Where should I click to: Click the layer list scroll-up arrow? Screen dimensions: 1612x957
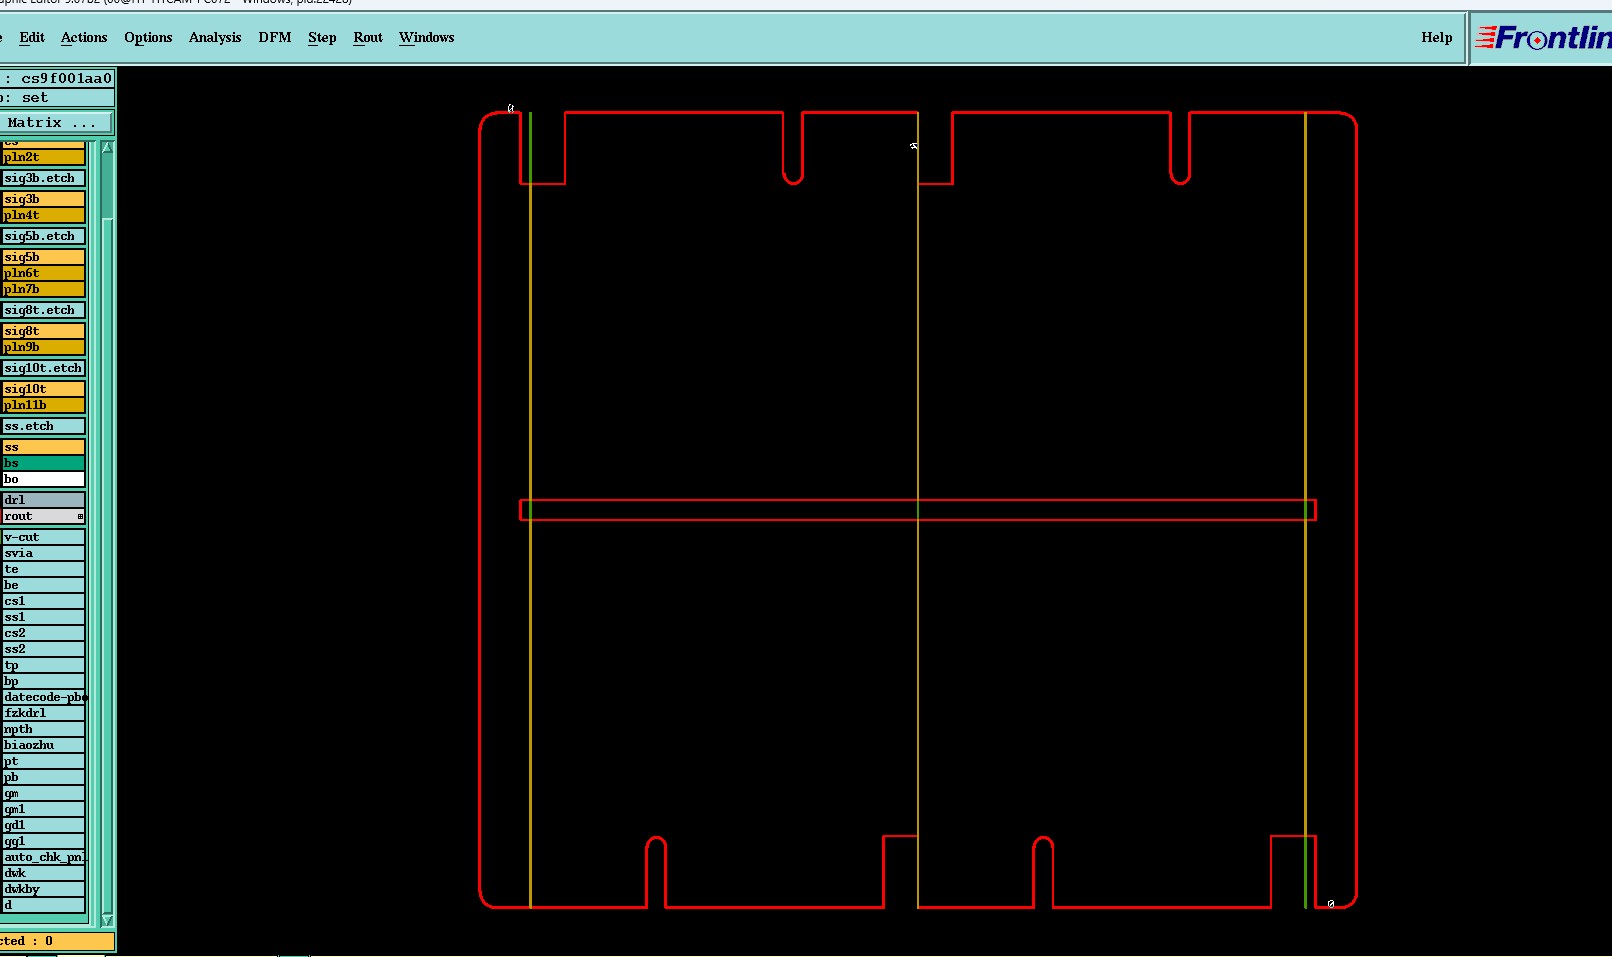(107, 148)
